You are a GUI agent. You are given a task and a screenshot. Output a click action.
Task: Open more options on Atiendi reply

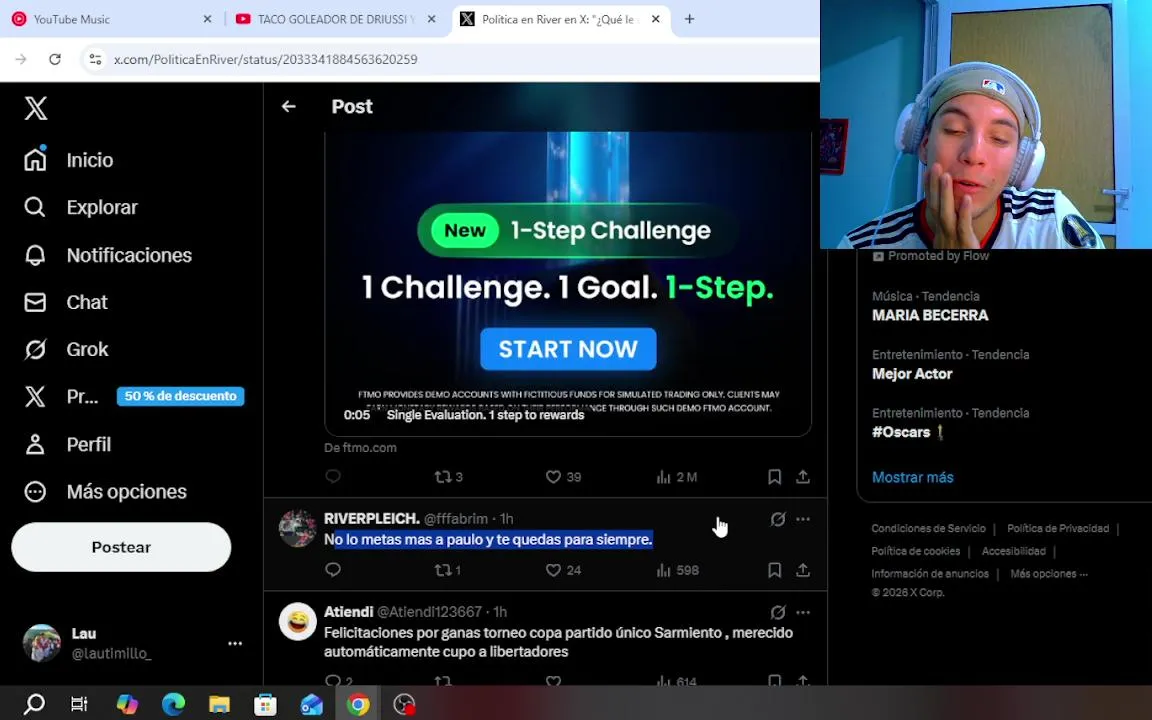(x=803, y=612)
